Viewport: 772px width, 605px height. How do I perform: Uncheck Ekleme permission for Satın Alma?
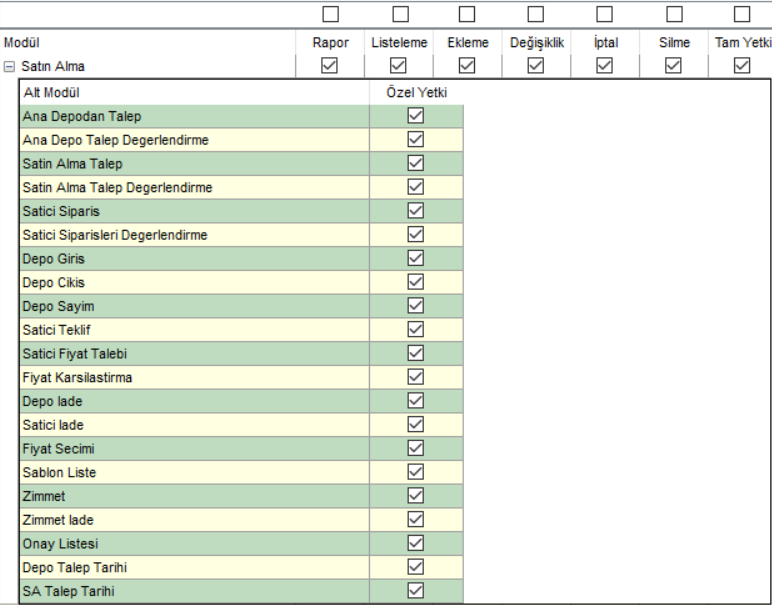467,65
